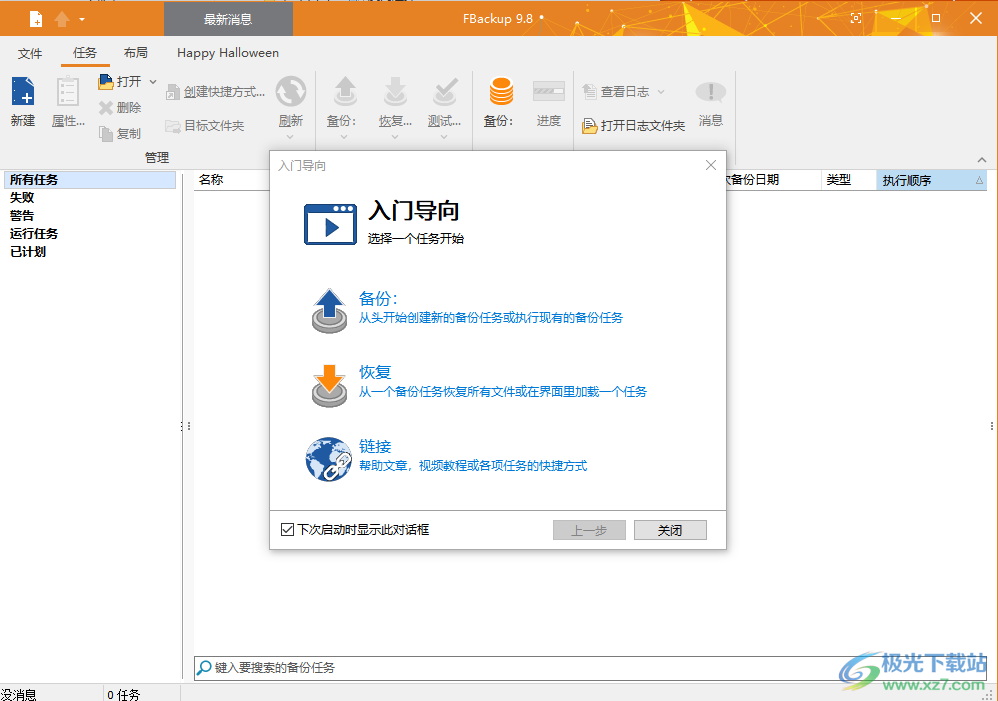Click the ribbon Test (测试) checkmark icon
Screen dimensions: 998x701
click(x=444, y=92)
